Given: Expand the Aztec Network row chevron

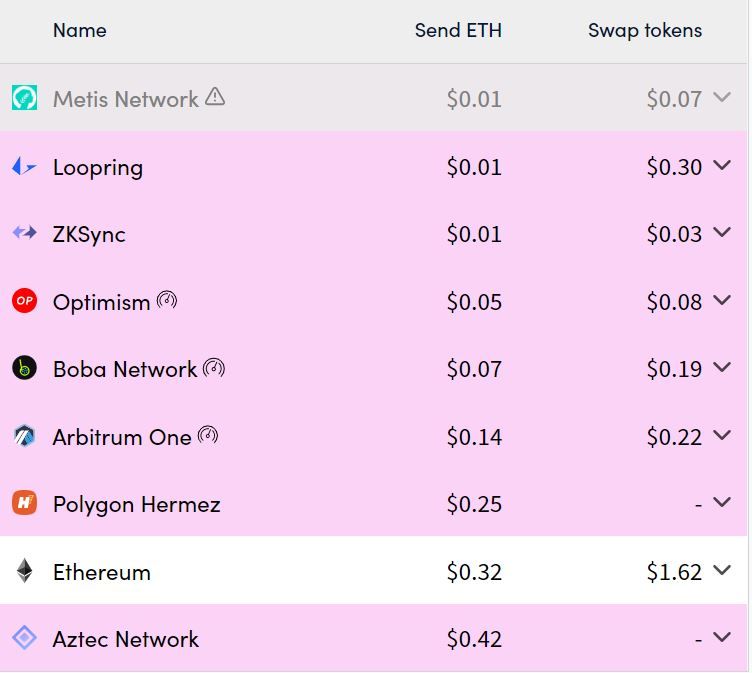Looking at the screenshot, I should pos(722,637).
